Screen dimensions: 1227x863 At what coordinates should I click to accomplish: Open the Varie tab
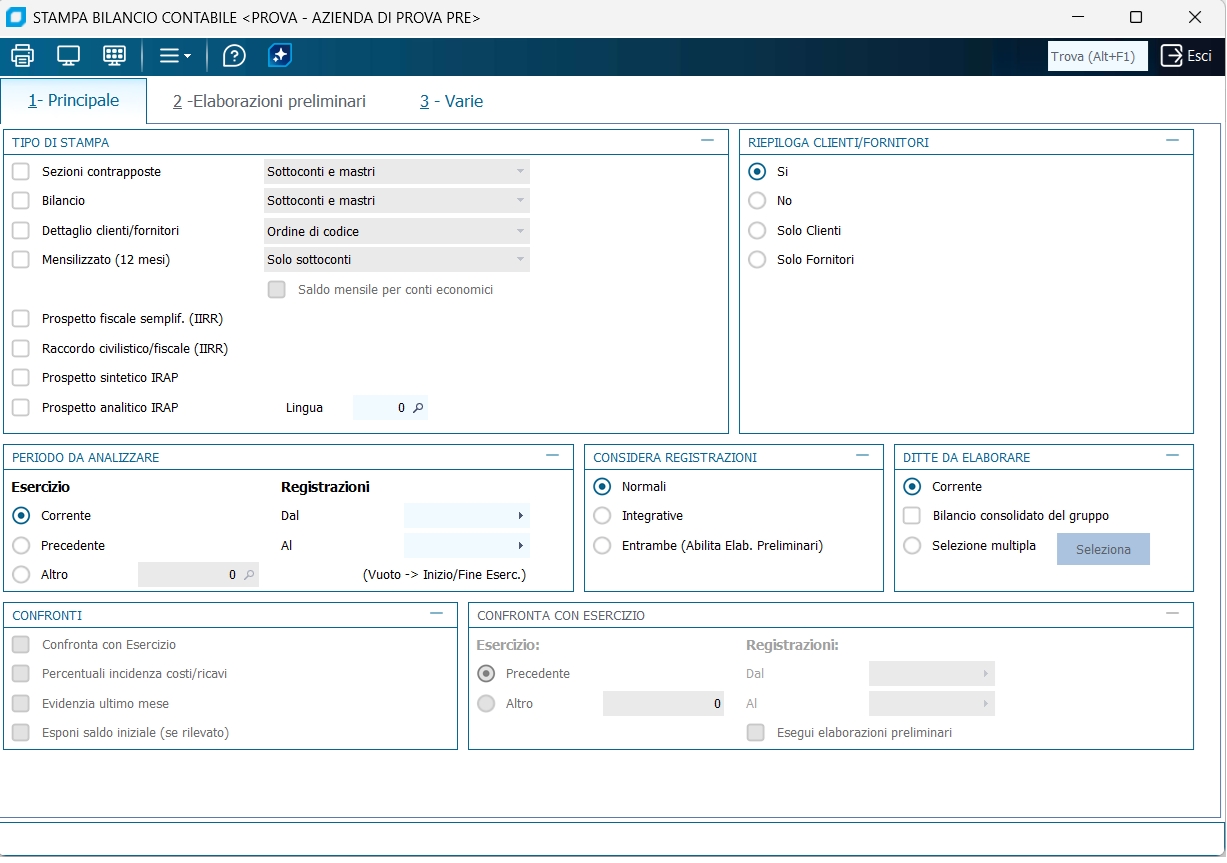452,101
